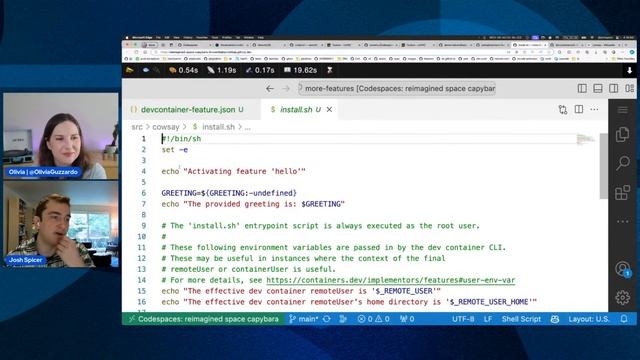Toggle the bottom panel layout icon

tap(598, 89)
